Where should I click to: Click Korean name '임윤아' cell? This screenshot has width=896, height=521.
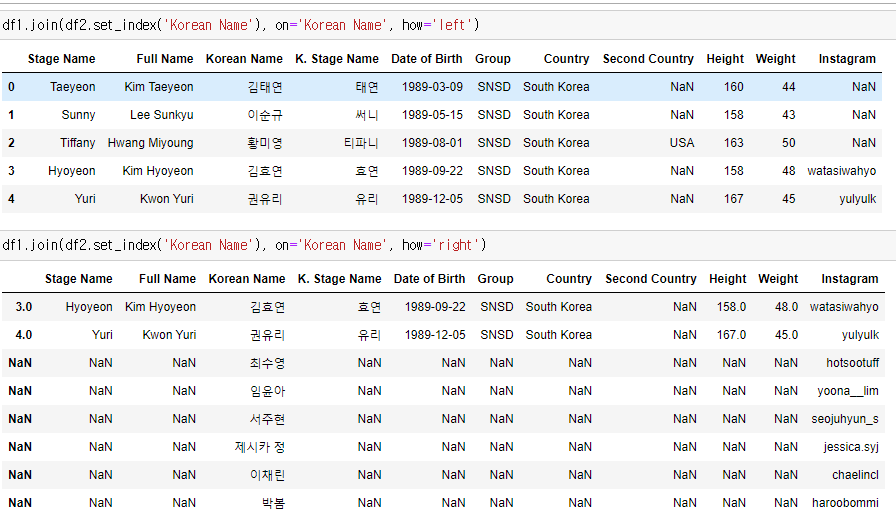[267, 391]
